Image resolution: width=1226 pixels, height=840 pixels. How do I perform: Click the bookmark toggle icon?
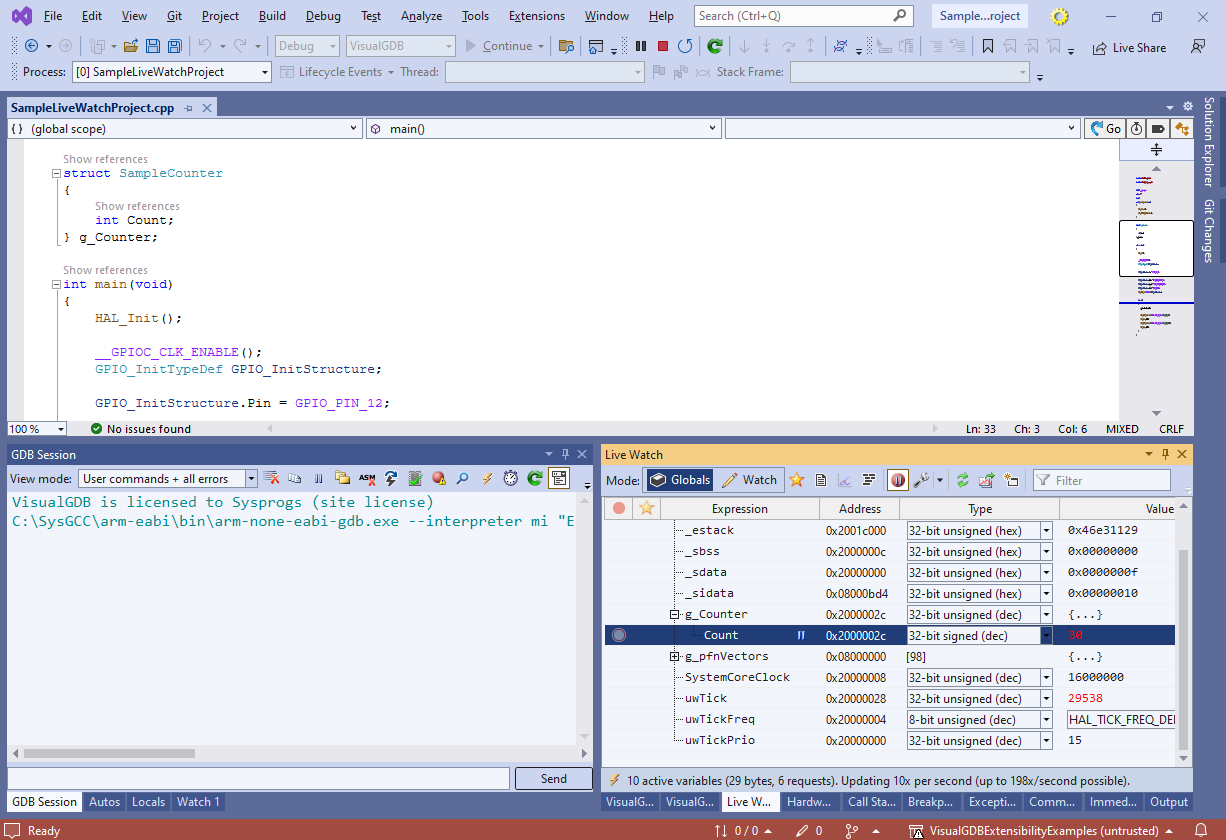click(x=988, y=46)
